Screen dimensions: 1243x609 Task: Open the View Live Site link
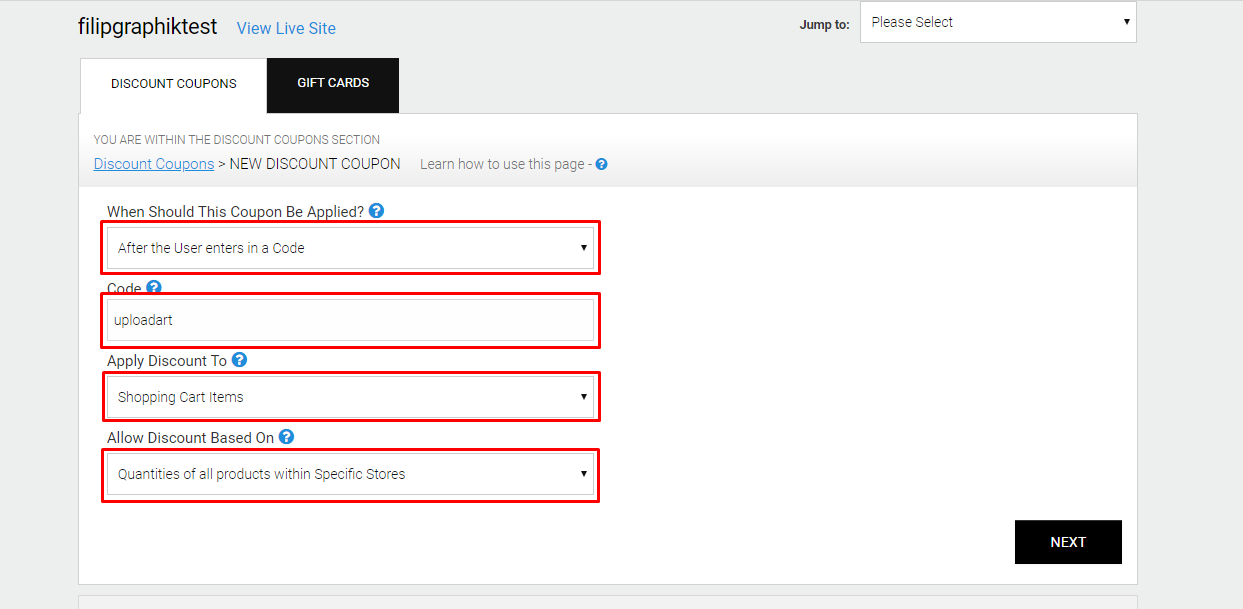point(286,28)
